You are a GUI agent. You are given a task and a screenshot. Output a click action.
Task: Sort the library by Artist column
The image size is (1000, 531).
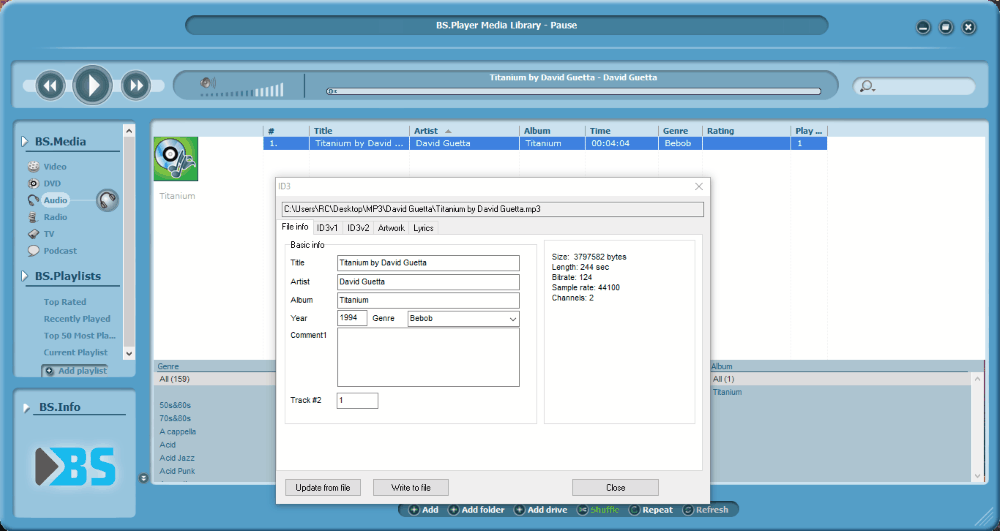click(x=464, y=131)
